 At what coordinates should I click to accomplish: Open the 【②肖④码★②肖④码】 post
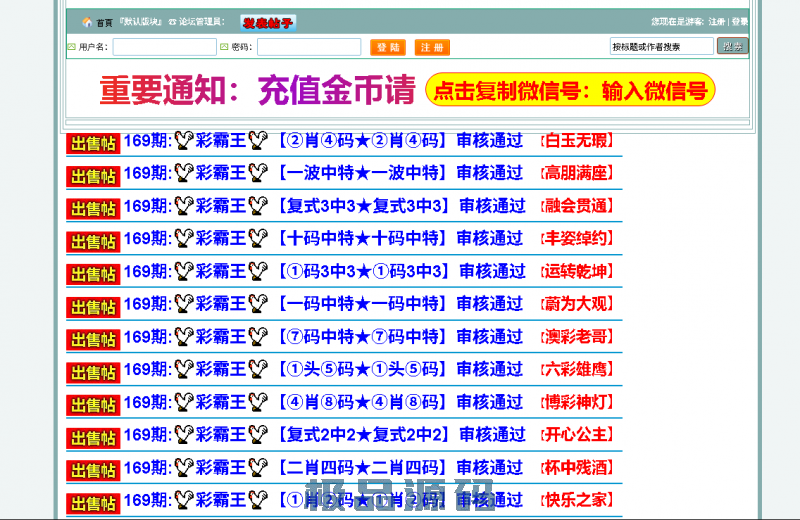[362, 141]
